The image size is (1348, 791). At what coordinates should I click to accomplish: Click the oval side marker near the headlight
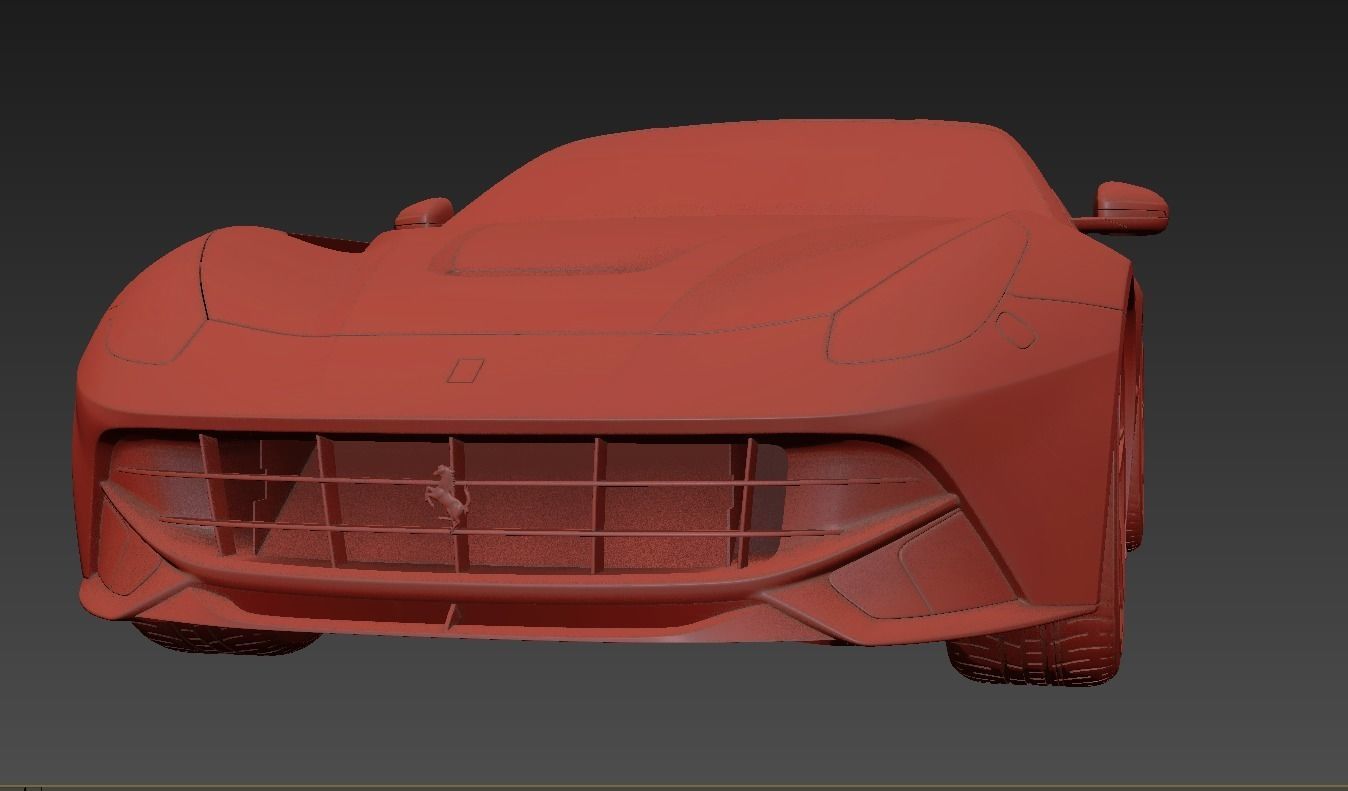(x=1017, y=329)
